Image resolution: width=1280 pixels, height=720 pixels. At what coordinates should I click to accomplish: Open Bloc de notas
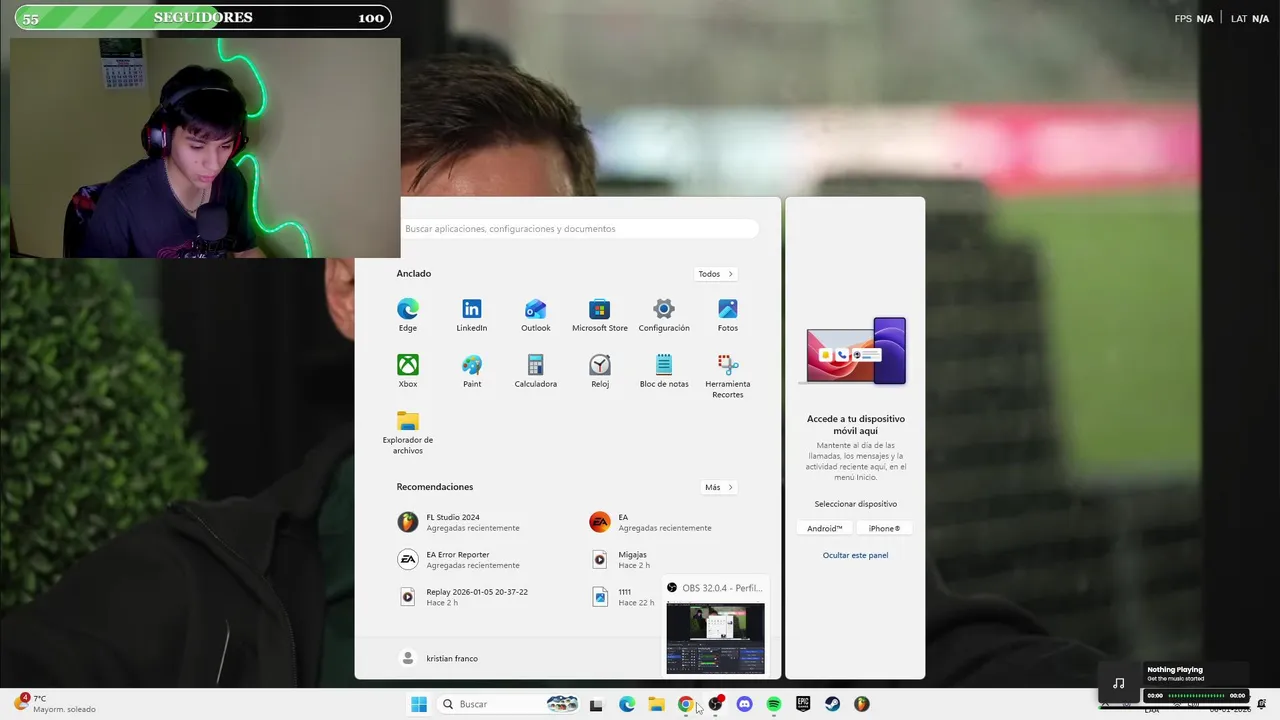pos(664,371)
